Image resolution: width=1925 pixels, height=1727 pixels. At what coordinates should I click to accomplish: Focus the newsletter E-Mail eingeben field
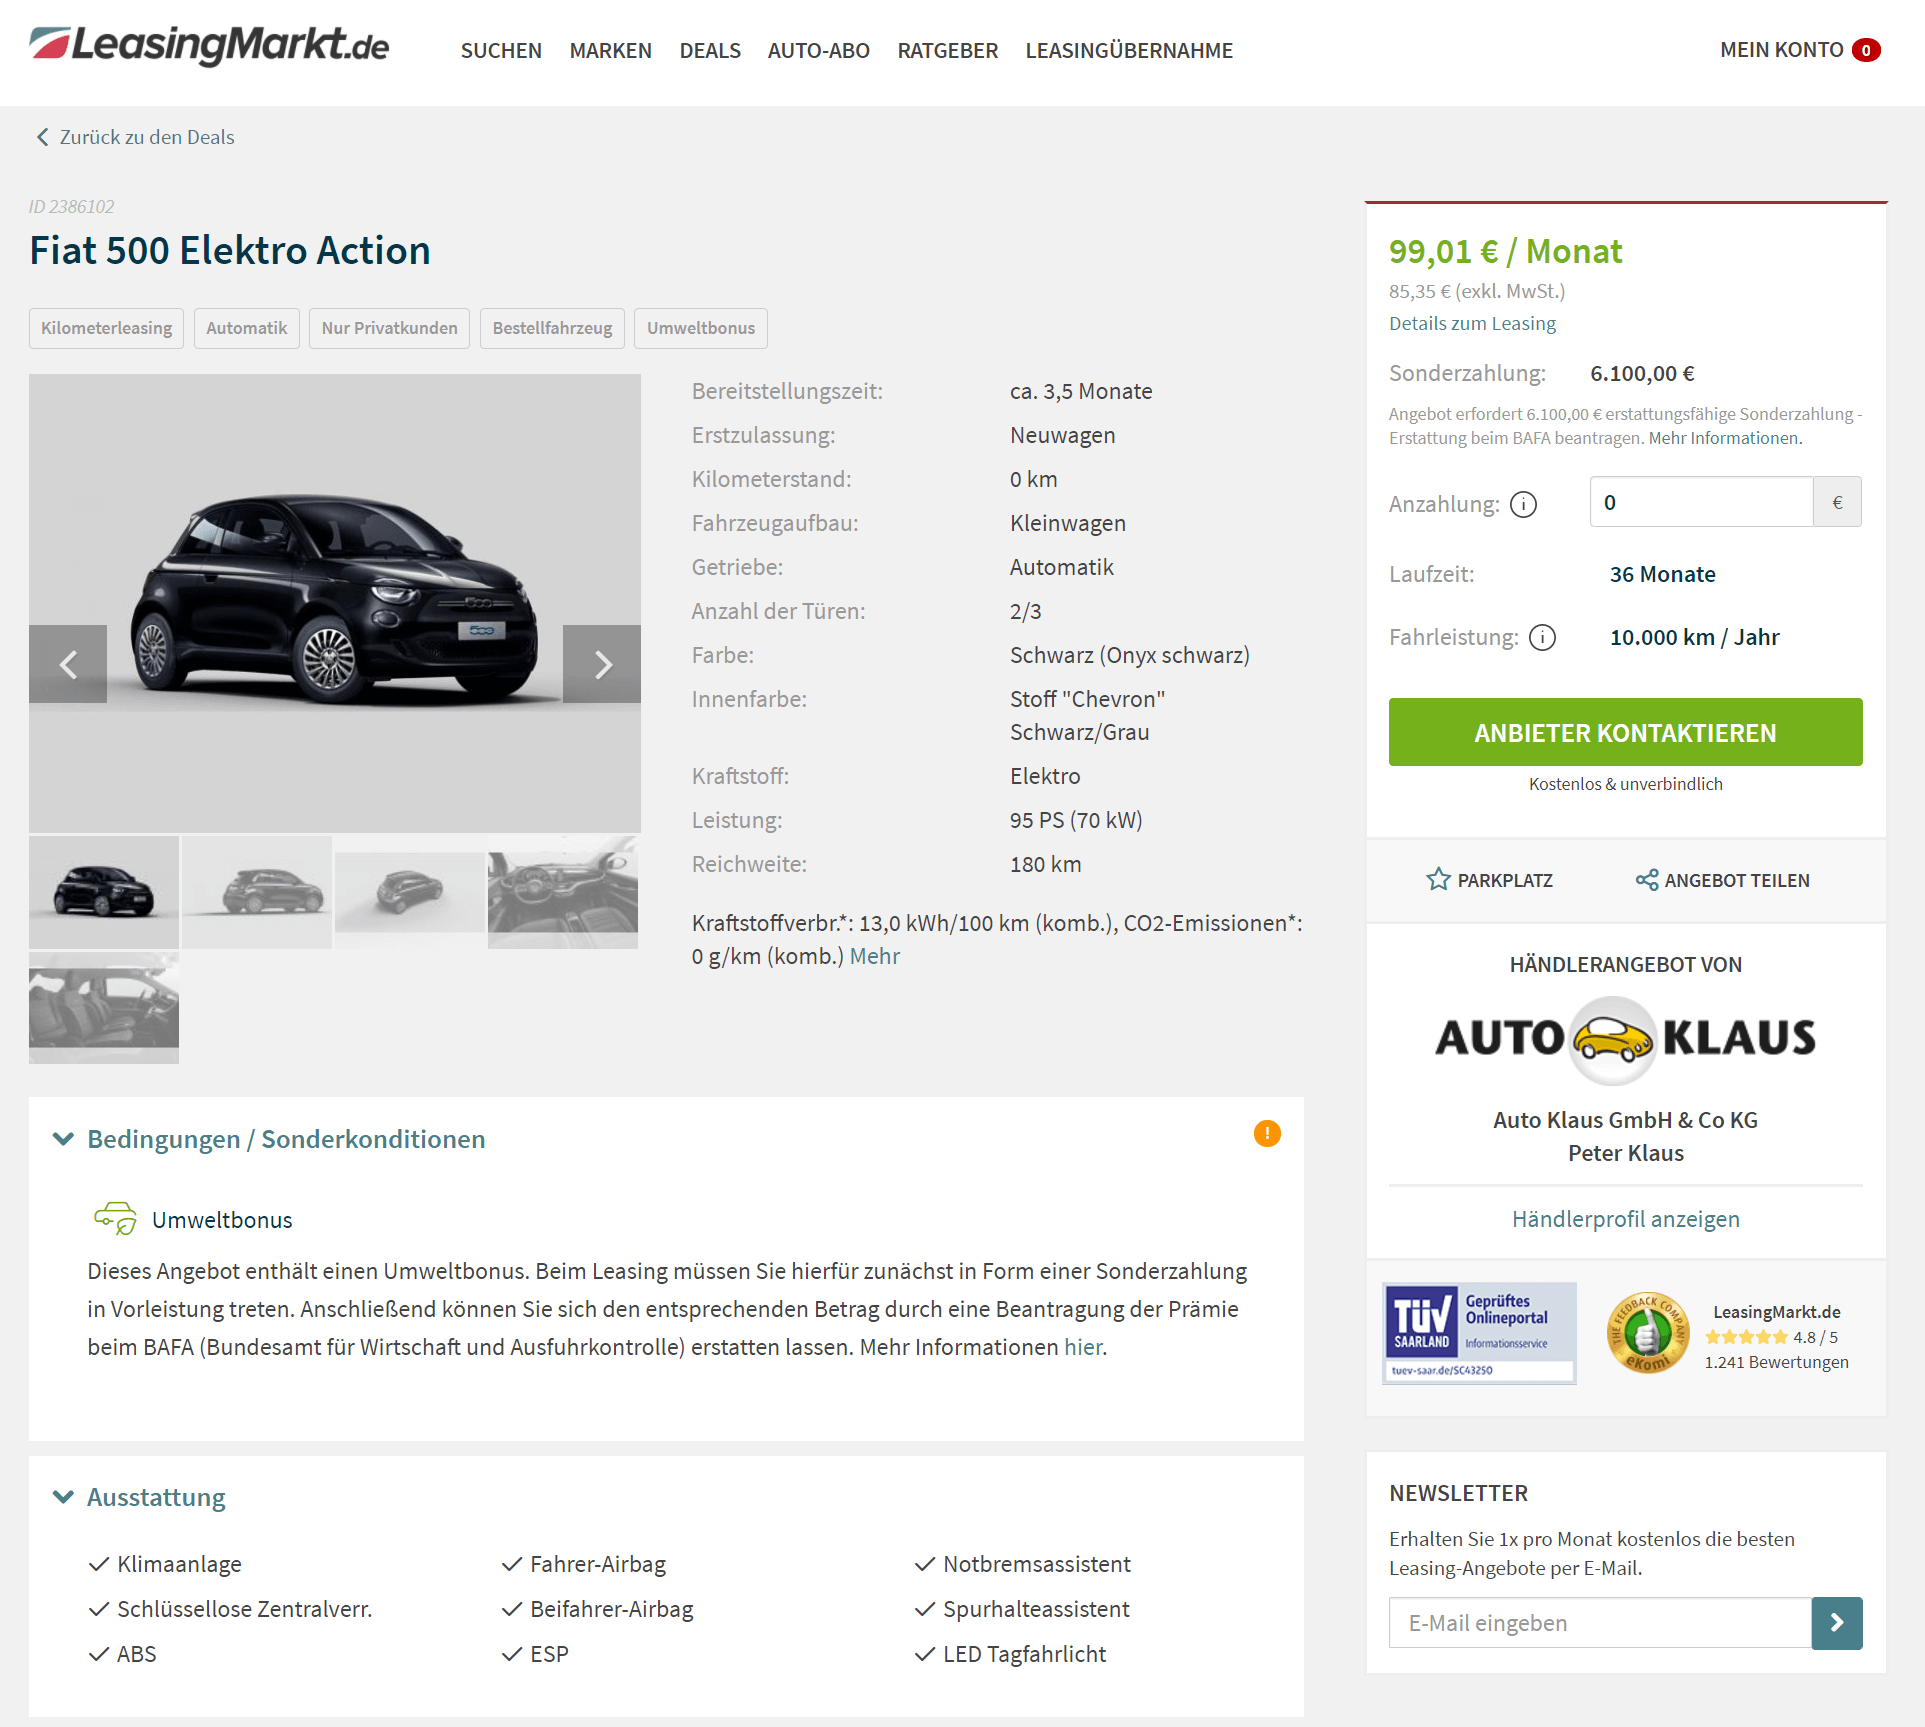click(x=1600, y=1623)
